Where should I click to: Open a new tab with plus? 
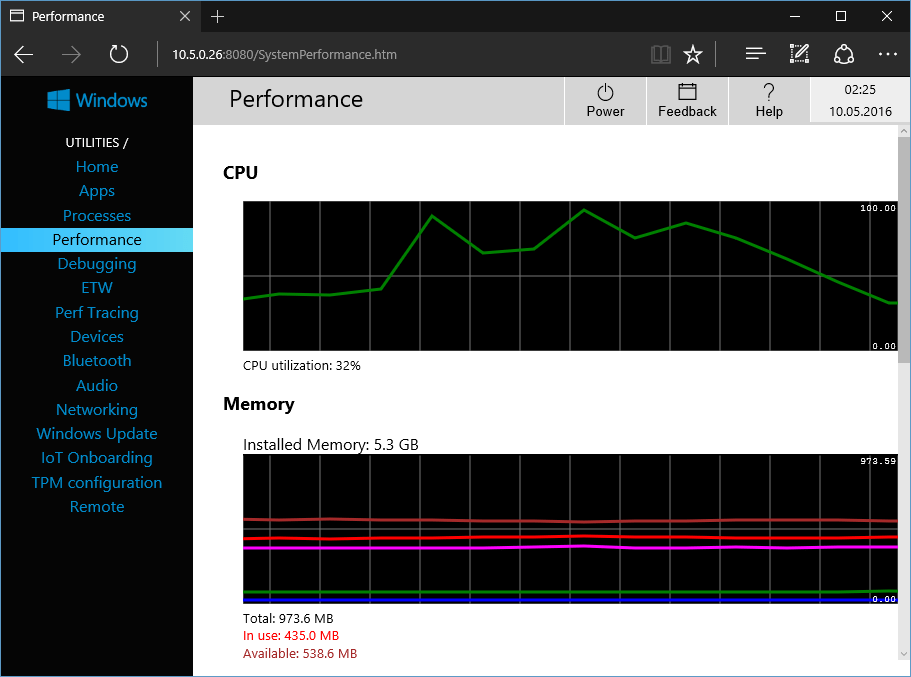[x=218, y=16]
